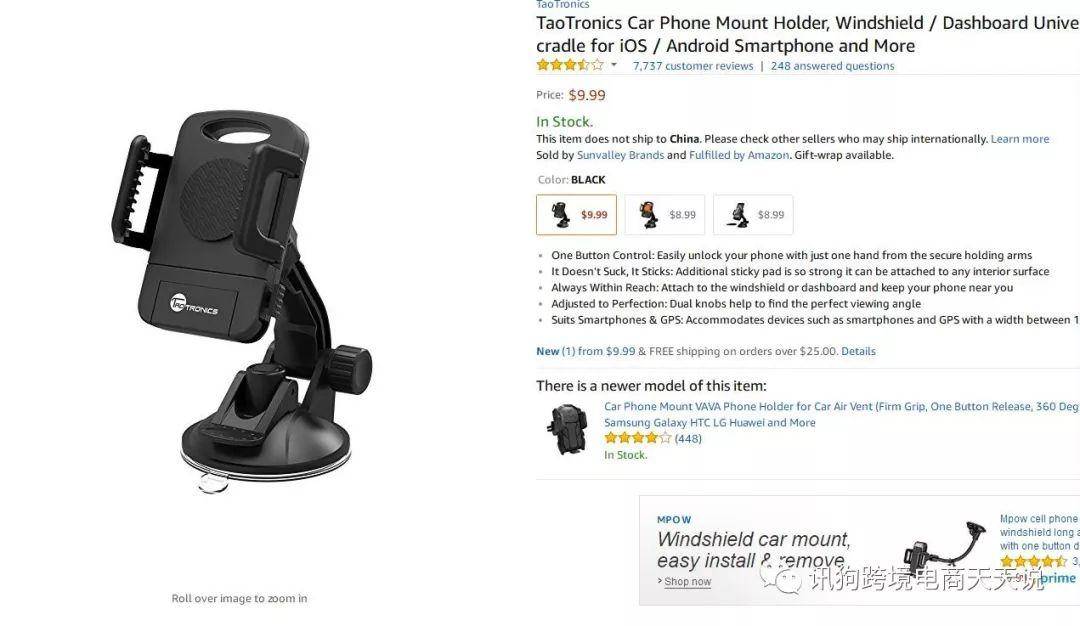This screenshot has height=626, width=1080.
Task: View 248 answered questions
Action: click(832, 66)
